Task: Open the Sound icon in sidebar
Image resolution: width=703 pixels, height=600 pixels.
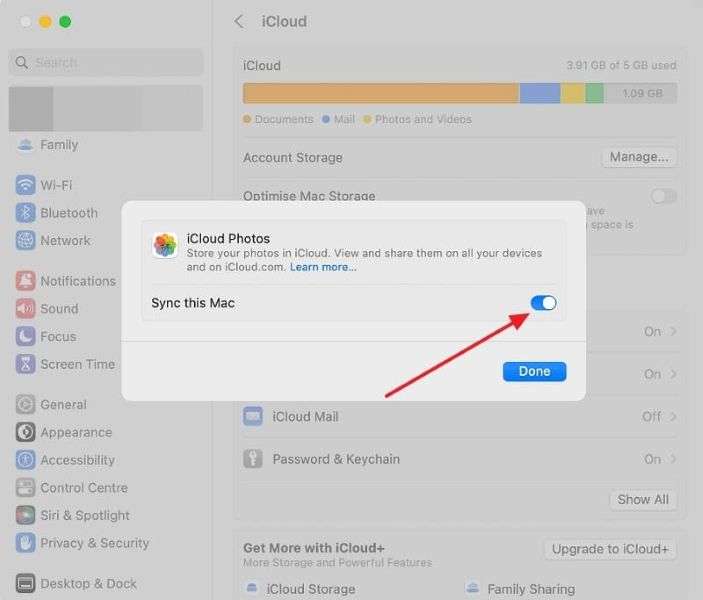Action: click(x=26, y=309)
